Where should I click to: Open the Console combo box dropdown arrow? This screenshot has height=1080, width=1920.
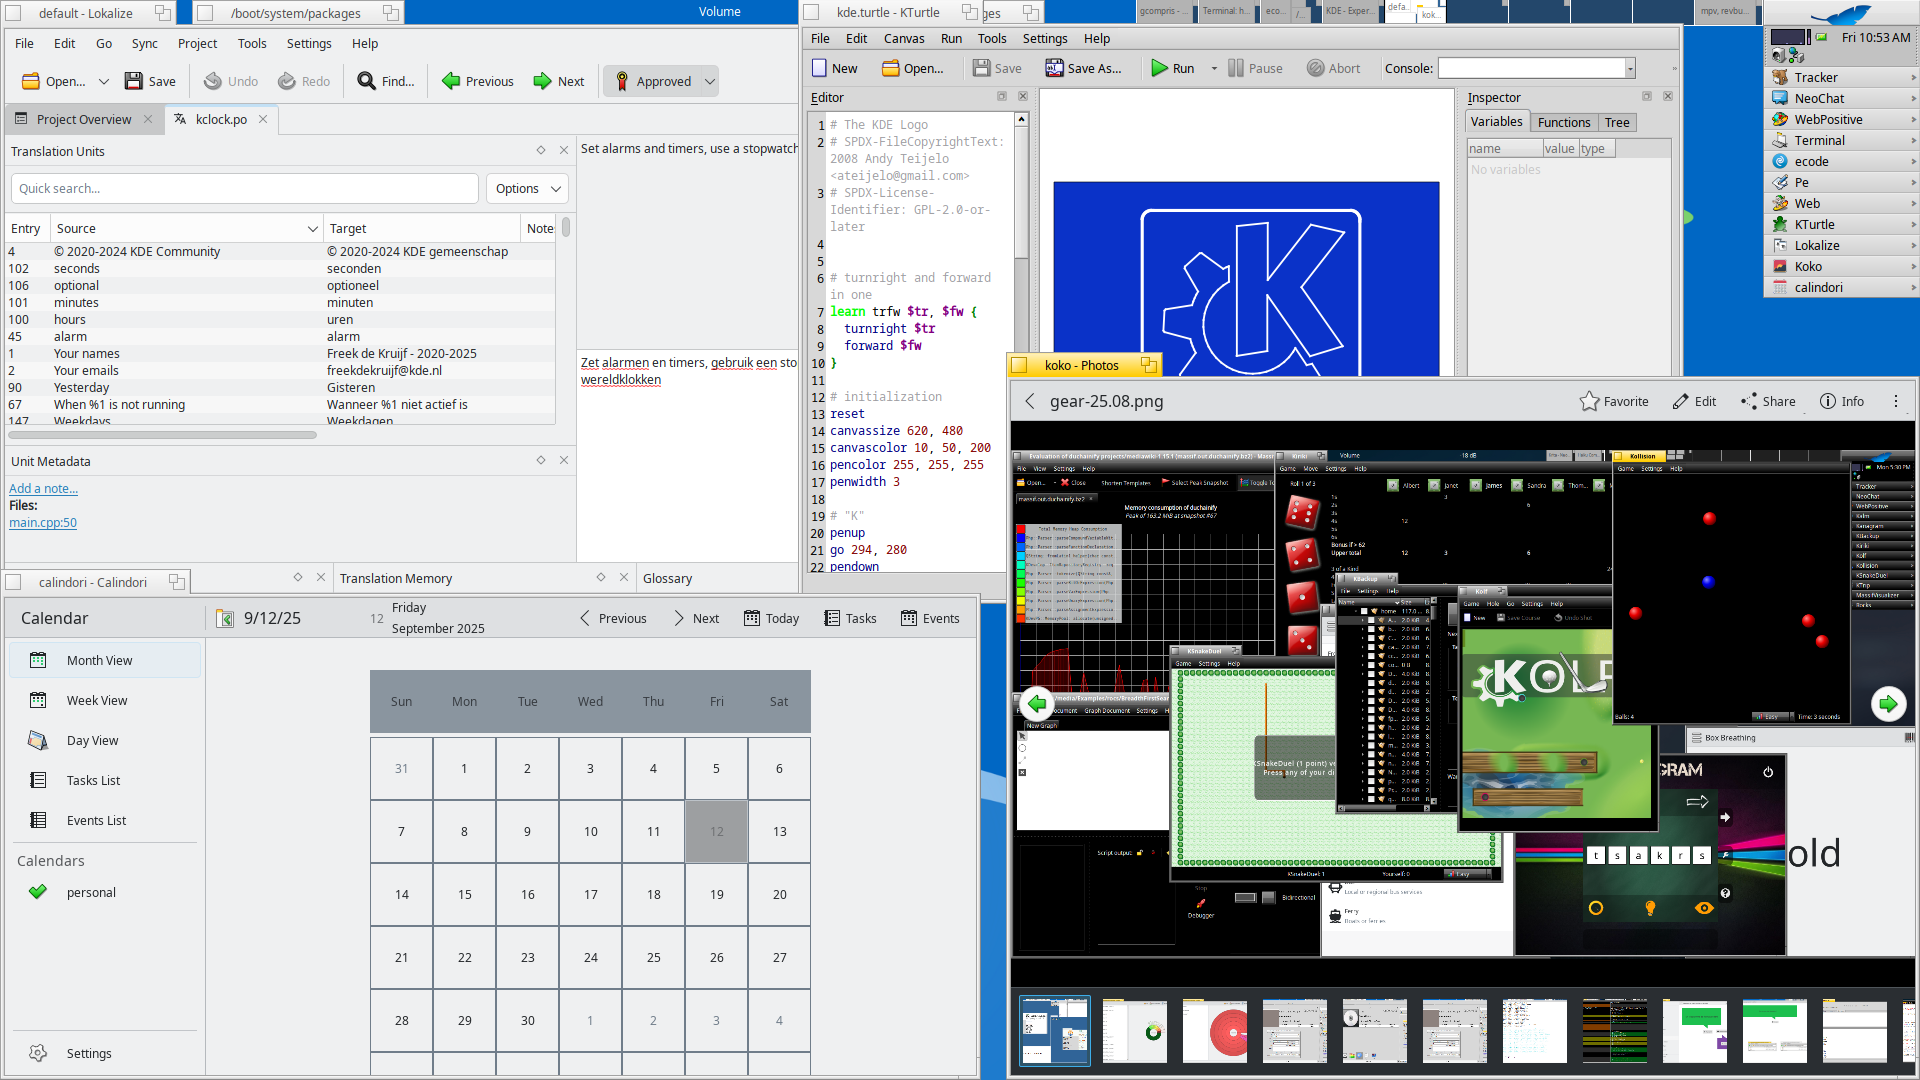(1630, 68)
